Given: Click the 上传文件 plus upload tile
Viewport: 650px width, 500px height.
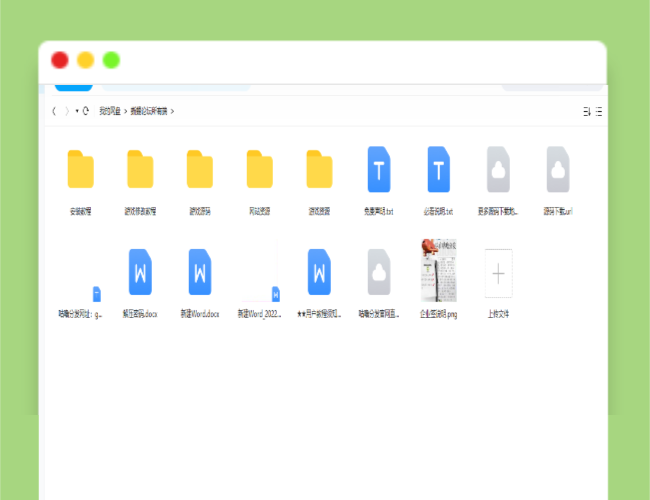Looking at the screenshot, I should tap(498, 273).
